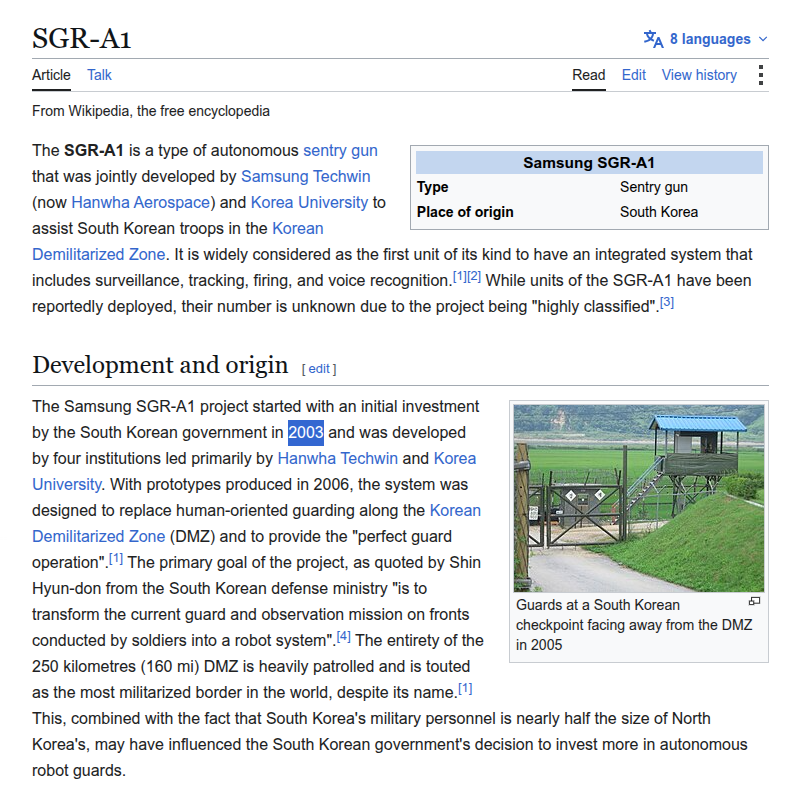Switch to the Talk tab
Image resolution: width=785 pixels, height=810 pixels.
[x=99, y=75]
